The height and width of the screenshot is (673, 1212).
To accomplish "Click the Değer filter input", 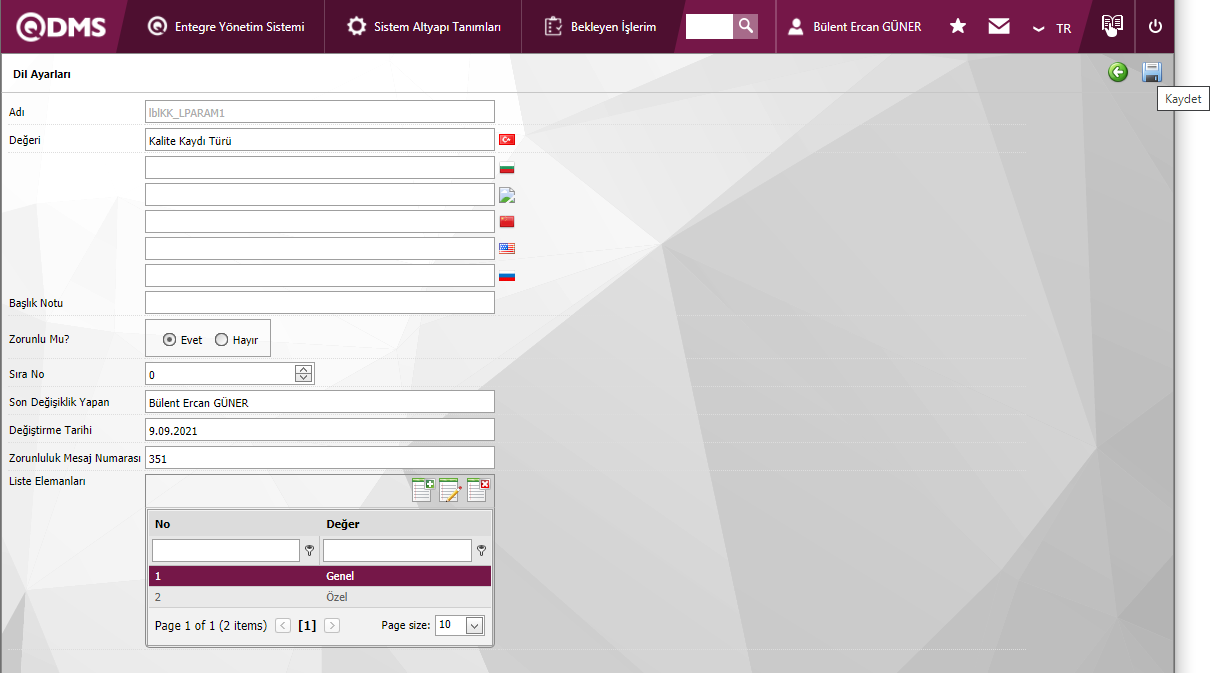I will coord(397,550).
